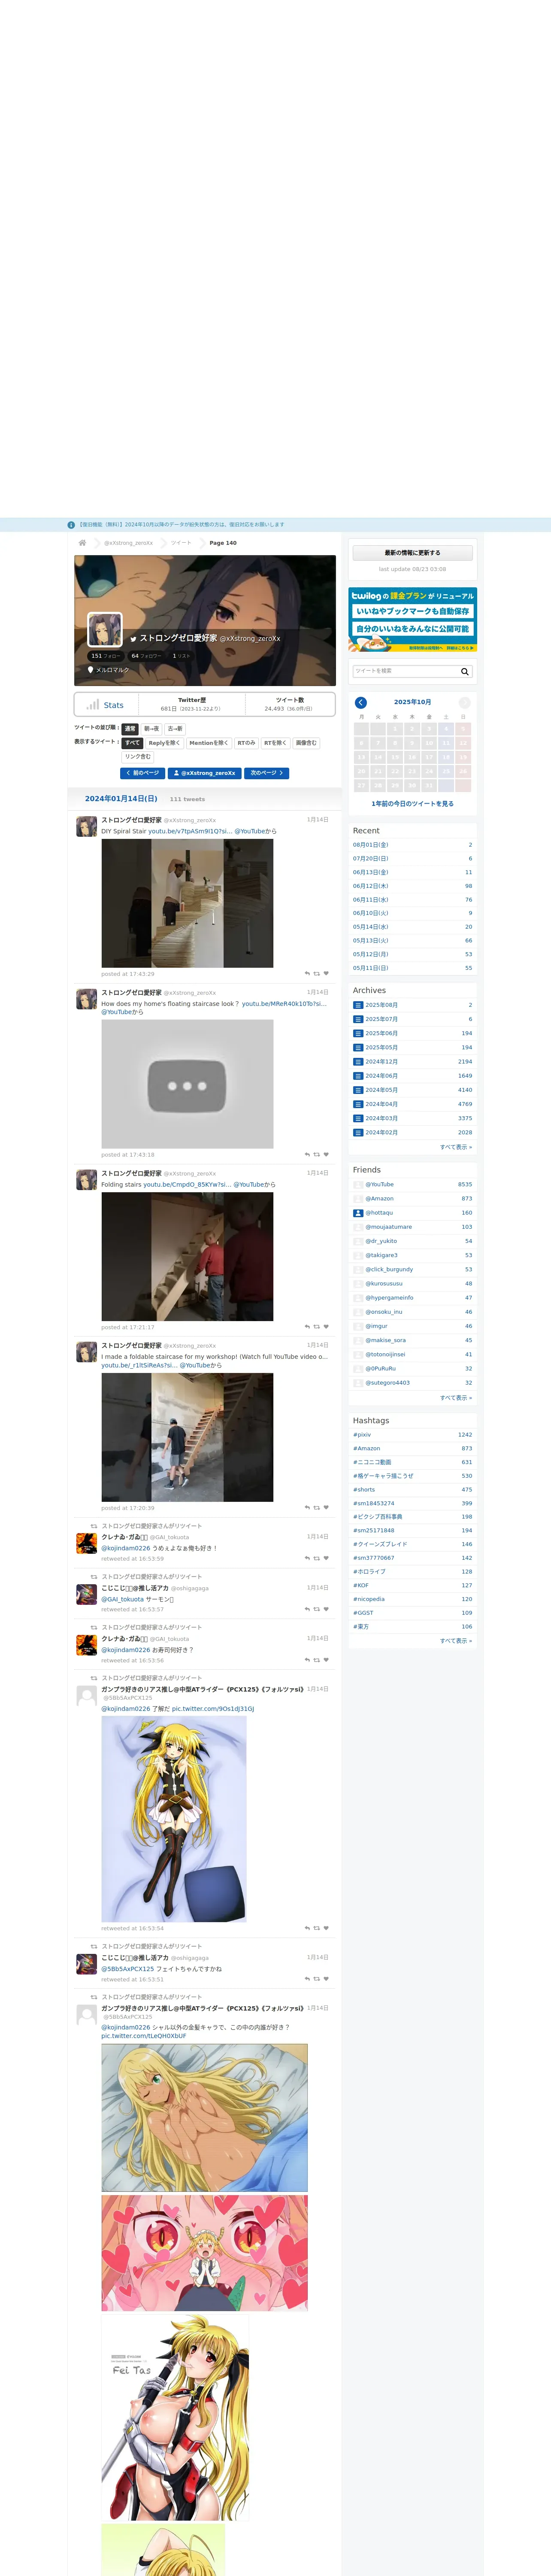Viewport: 551px width, 2576px height.
Task: Click 最新の情報に更新する button
Action: click(412, 553)
